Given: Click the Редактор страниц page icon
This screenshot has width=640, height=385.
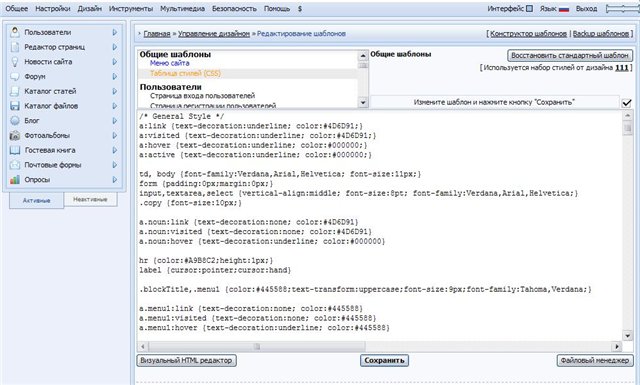Looking at the screenshot, I should 15,47.
